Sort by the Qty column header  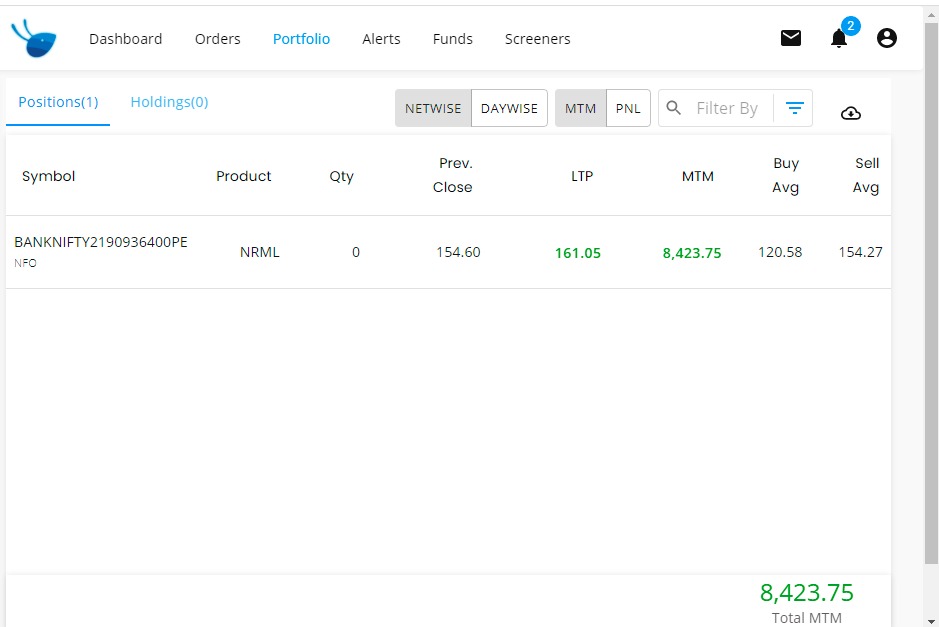(341, 176)
